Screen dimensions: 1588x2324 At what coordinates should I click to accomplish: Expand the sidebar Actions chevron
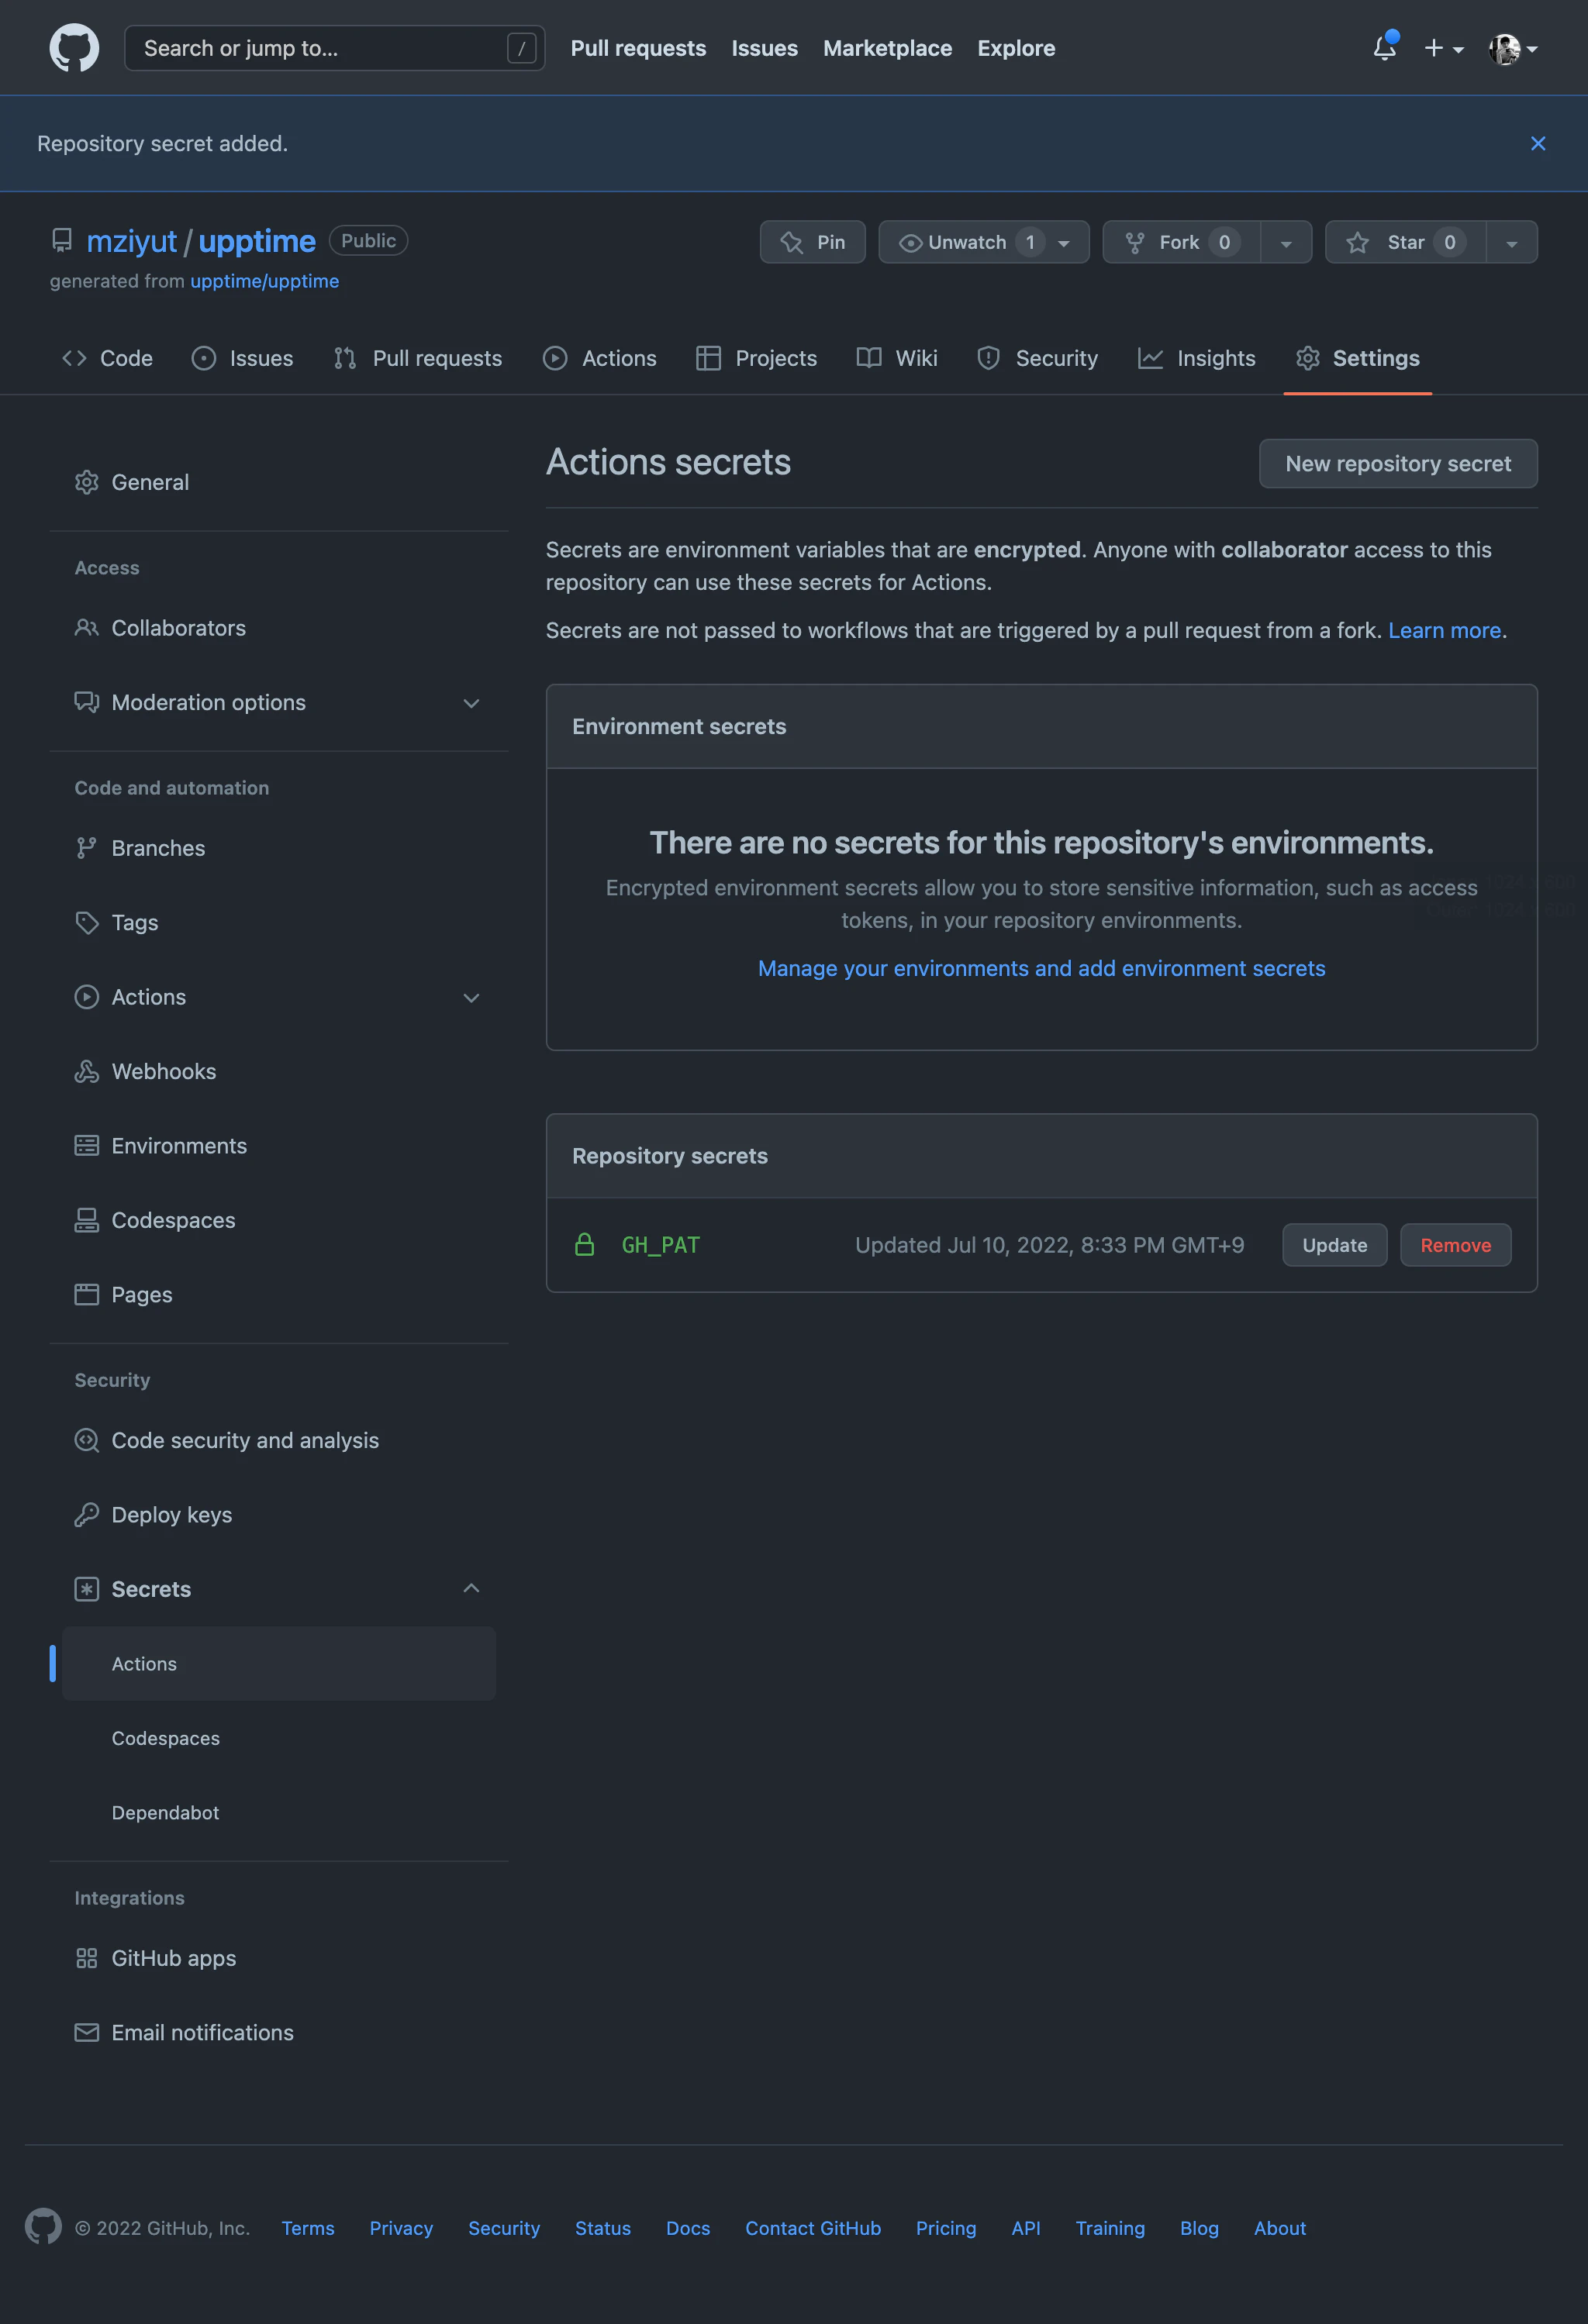[471, 998]
